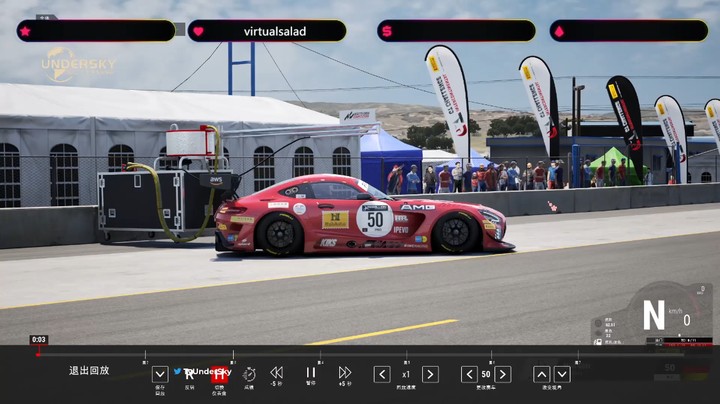This screenshot has width=720, height=404.
Task: Change camera view with down arrow
Action: 562,375
